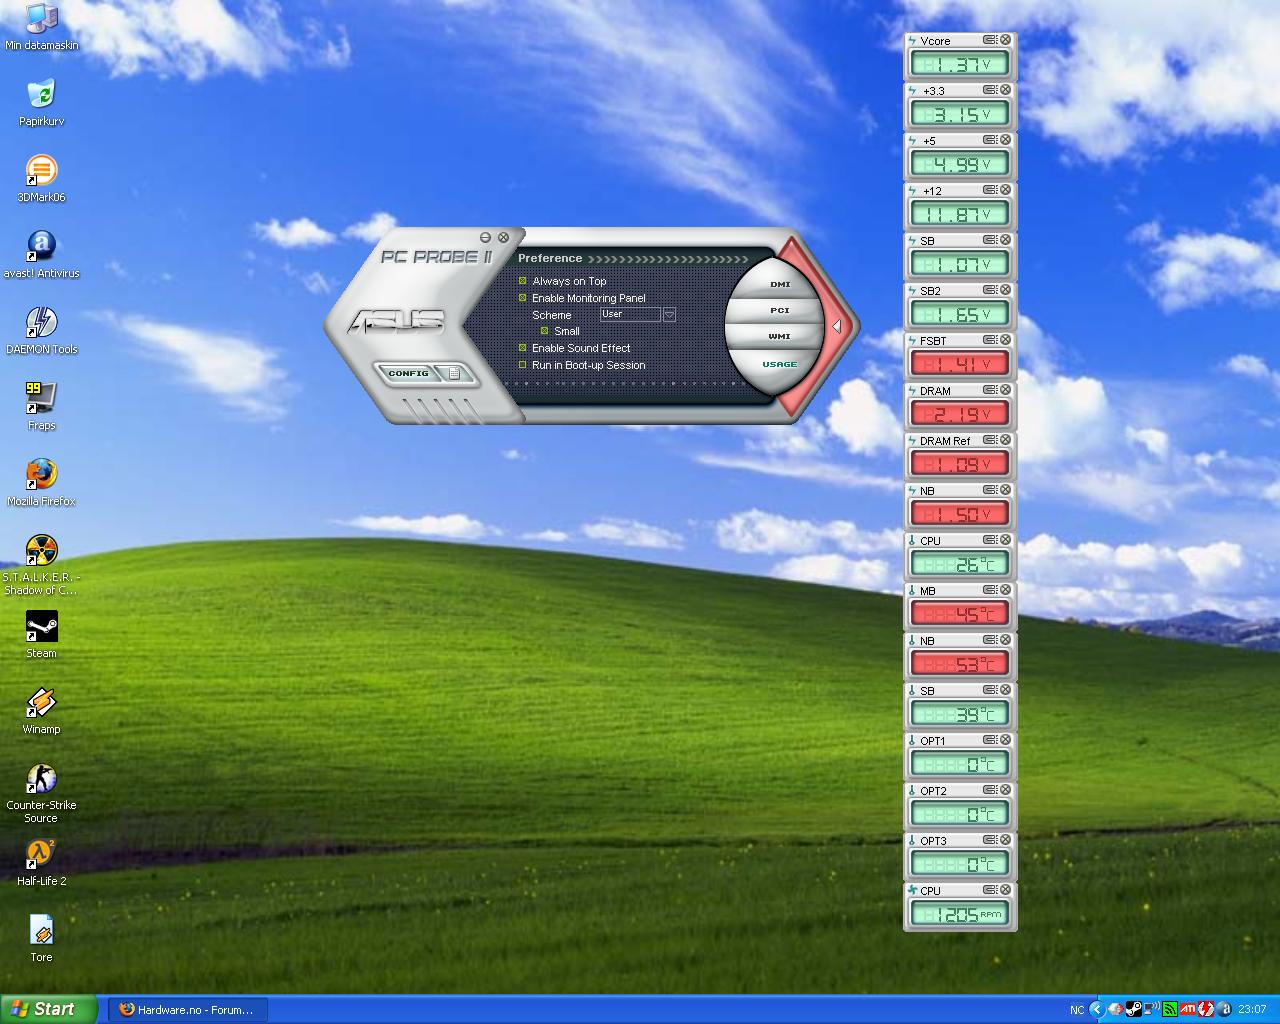Click the NB 53°C temperature reading
Screen dimensions: 1280x1024
point(959,664)
